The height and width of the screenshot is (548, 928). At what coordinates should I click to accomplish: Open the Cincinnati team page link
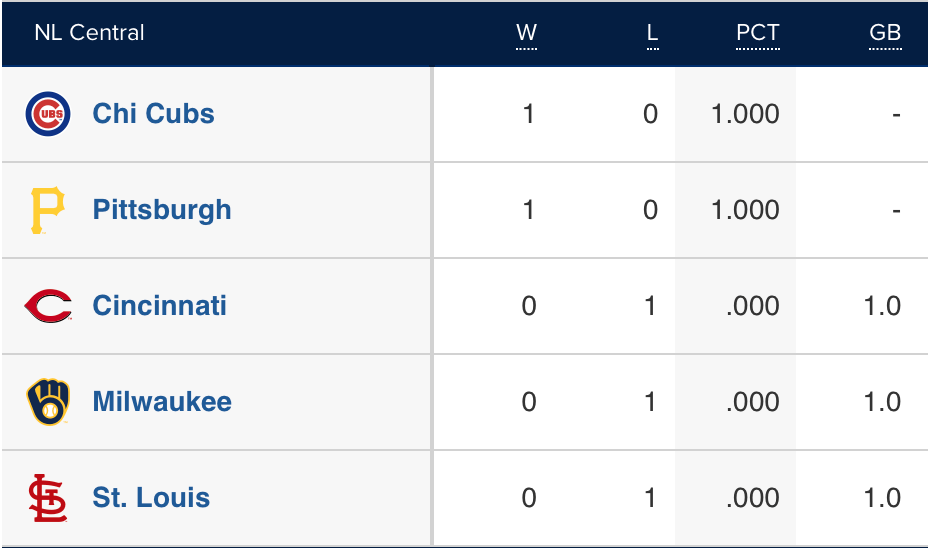159,306
